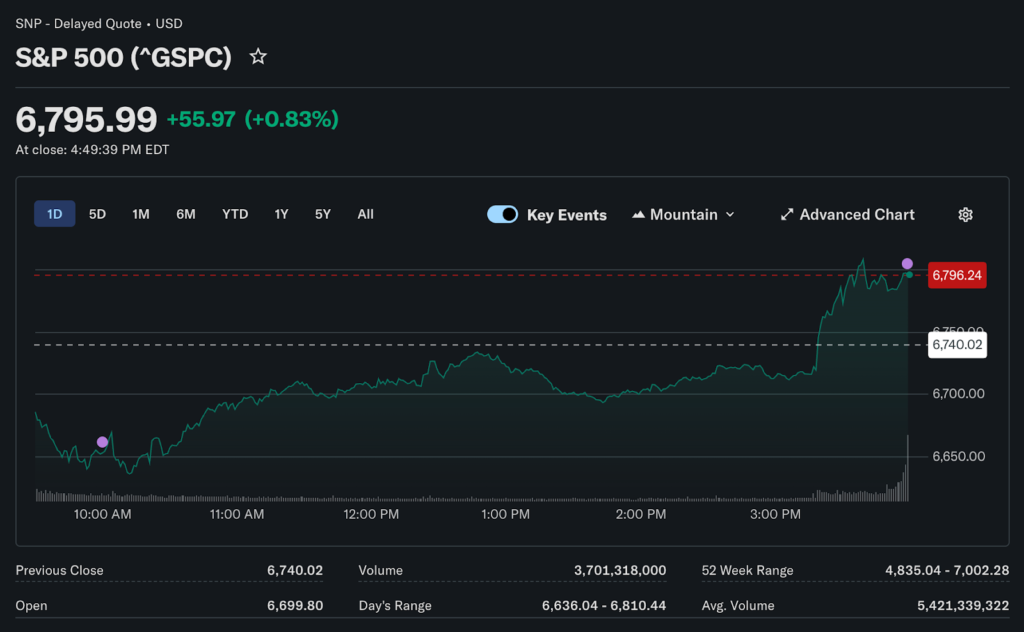Click the red 6,796.24 current price label

(957, 275)
